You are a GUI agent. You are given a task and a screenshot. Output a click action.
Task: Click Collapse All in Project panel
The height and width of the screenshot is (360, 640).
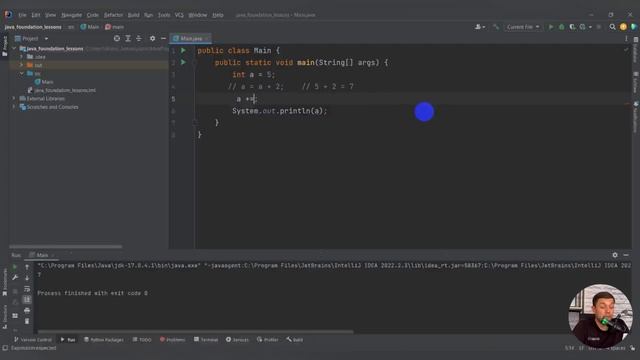point(139,38)
